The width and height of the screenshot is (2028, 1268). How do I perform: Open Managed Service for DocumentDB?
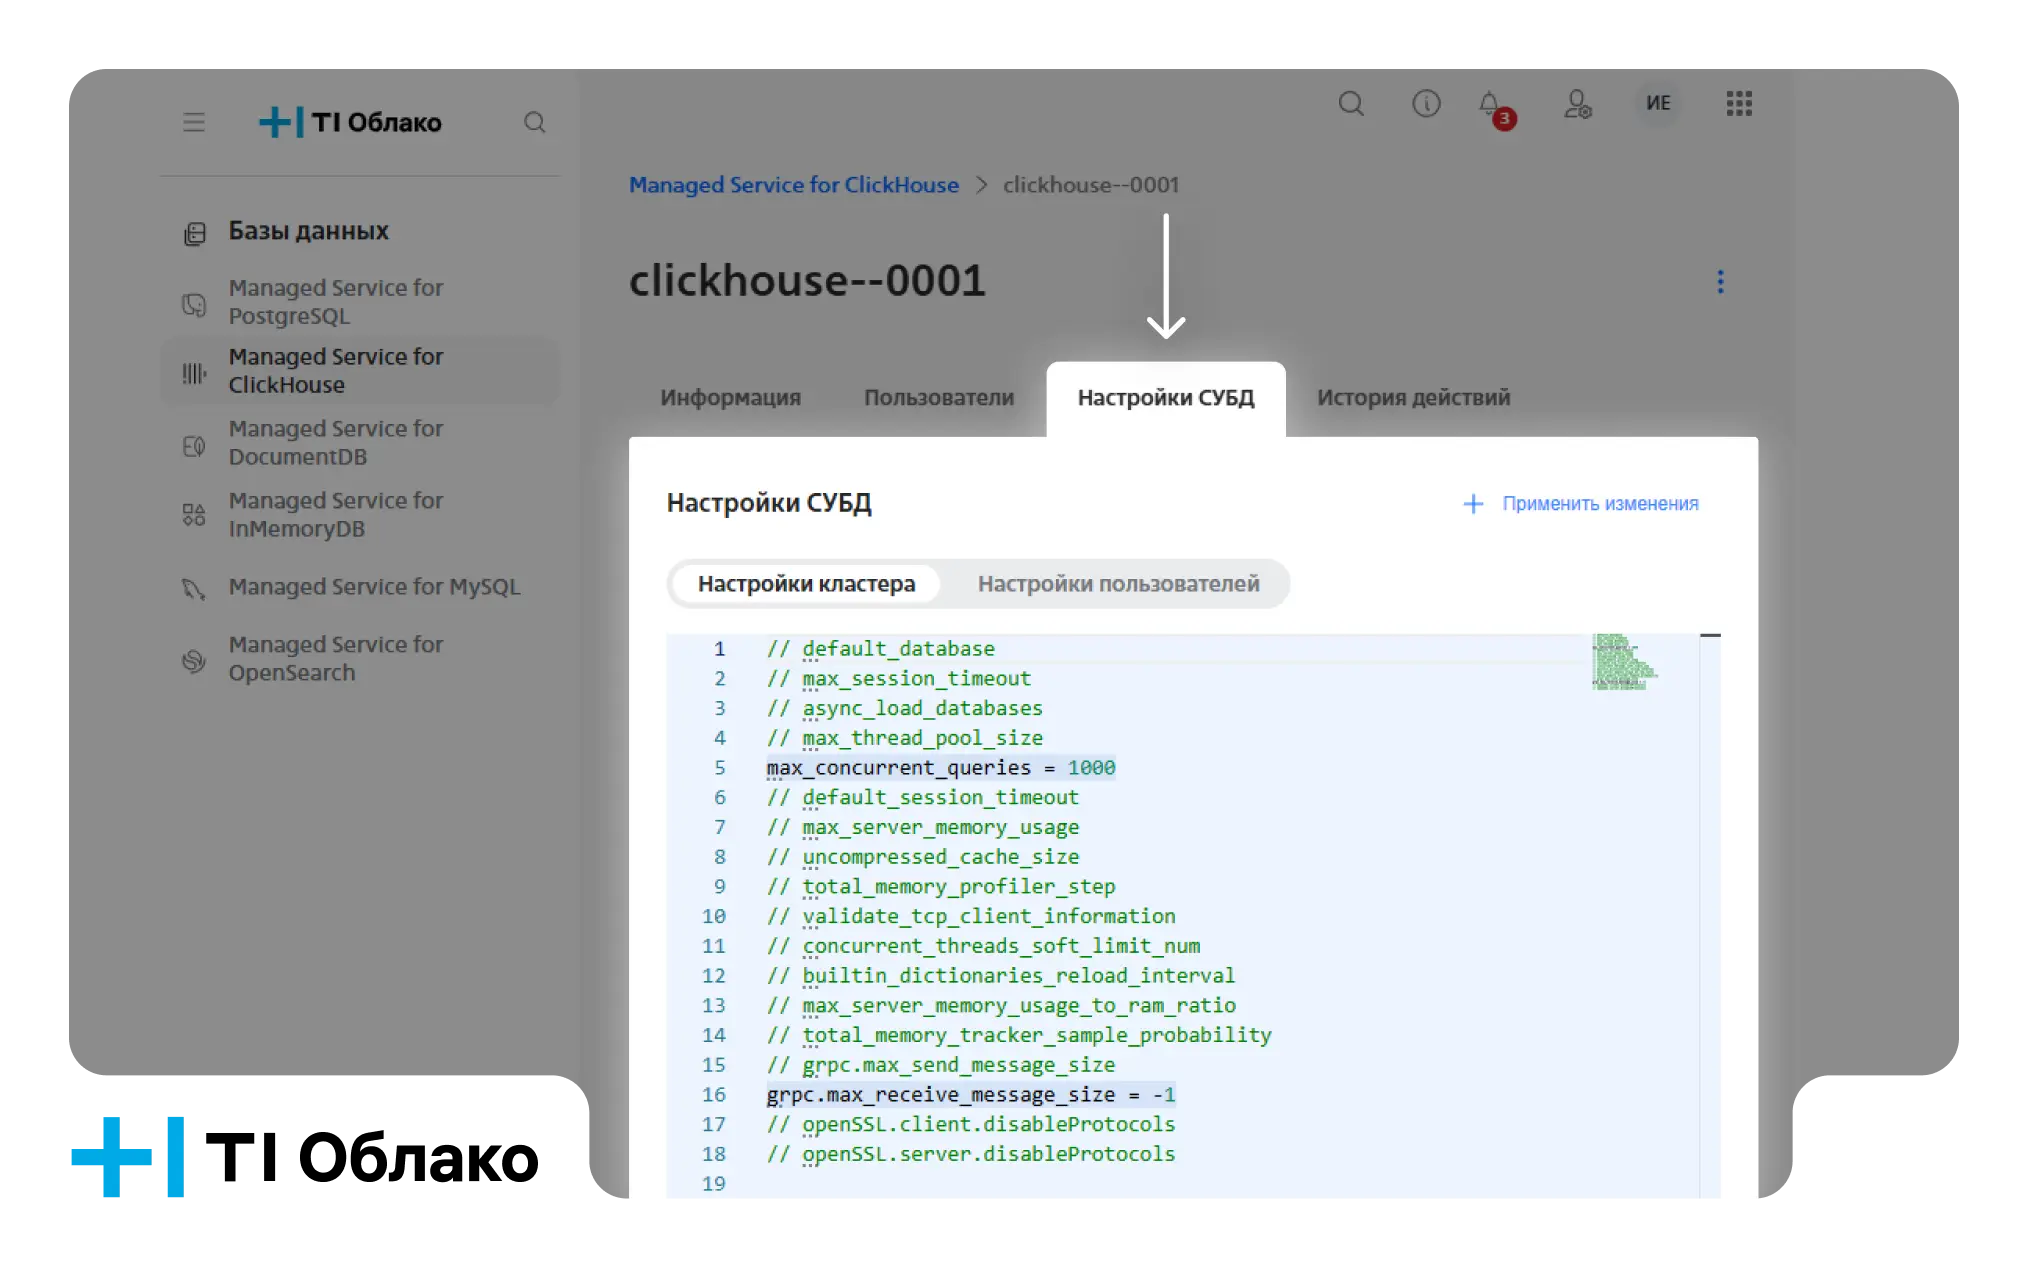[x=359, y=442]
